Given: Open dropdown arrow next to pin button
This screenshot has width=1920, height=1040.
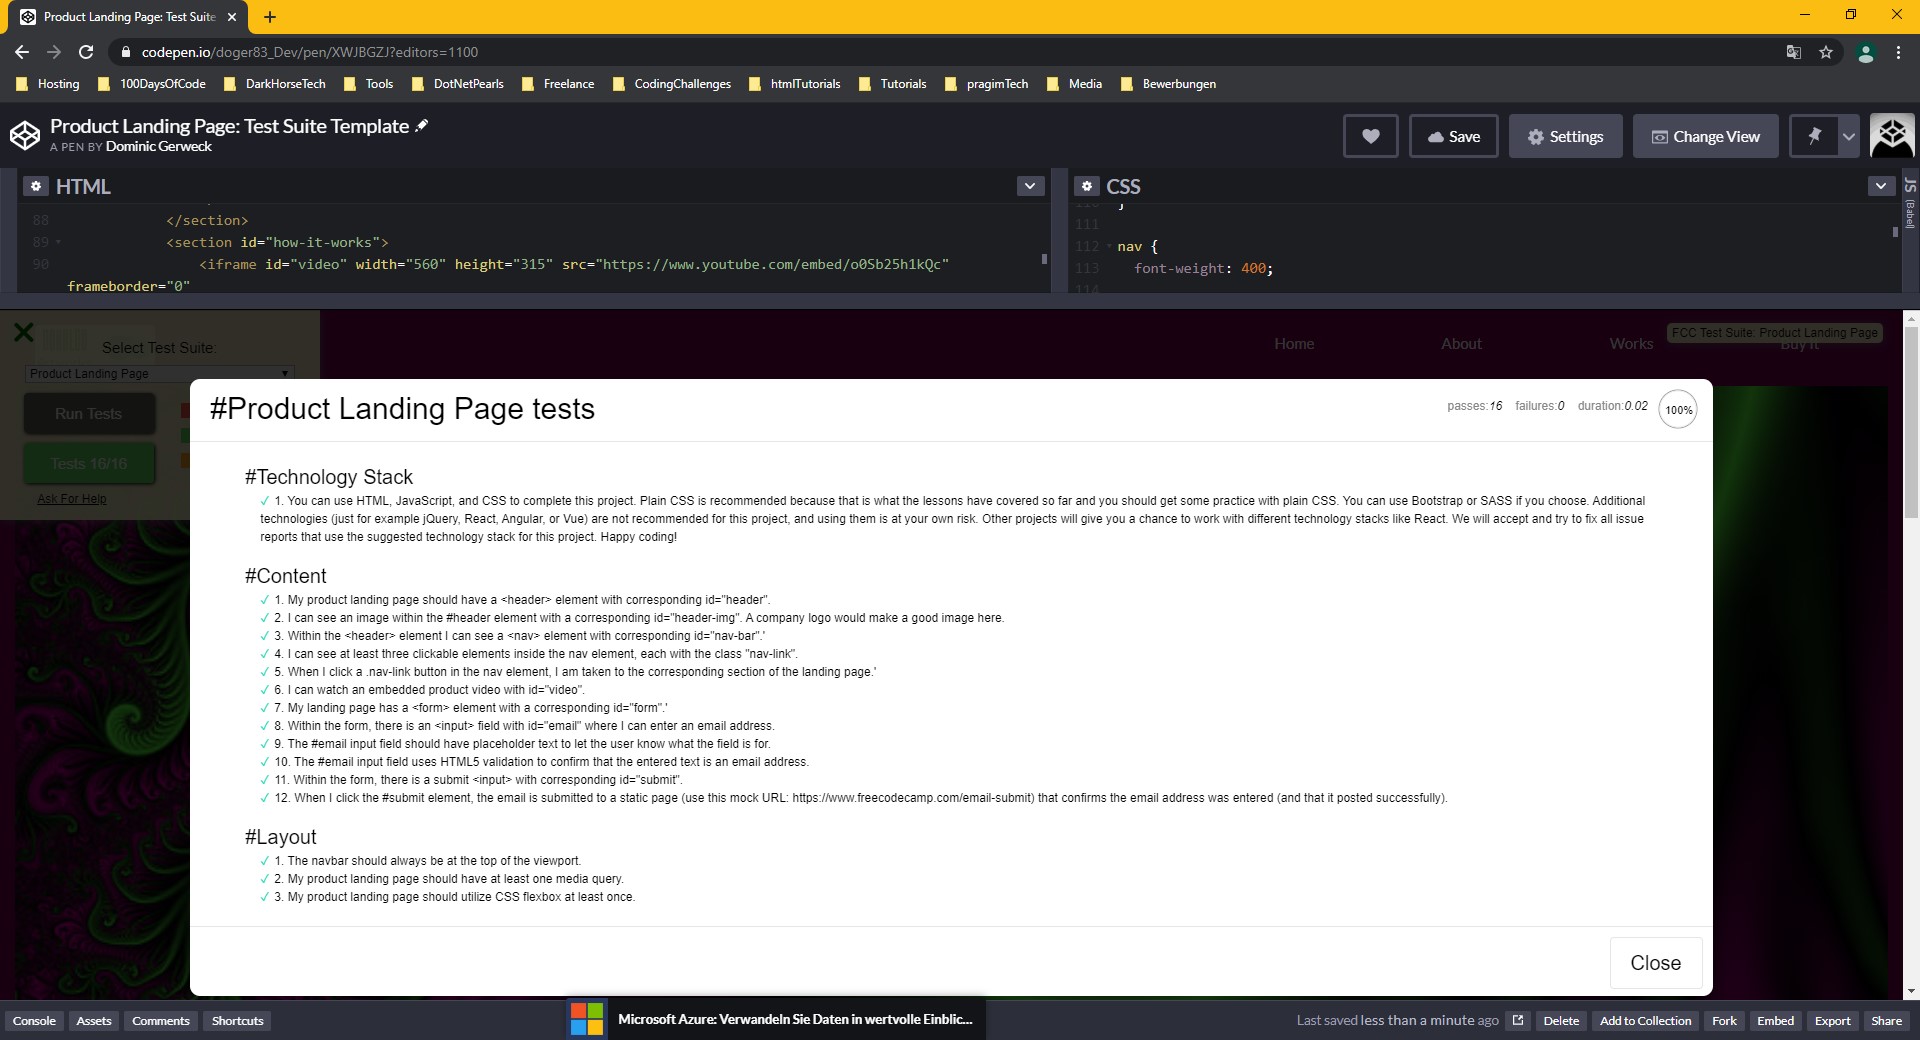Looking at the screenshot, I should pos(1849,137).
